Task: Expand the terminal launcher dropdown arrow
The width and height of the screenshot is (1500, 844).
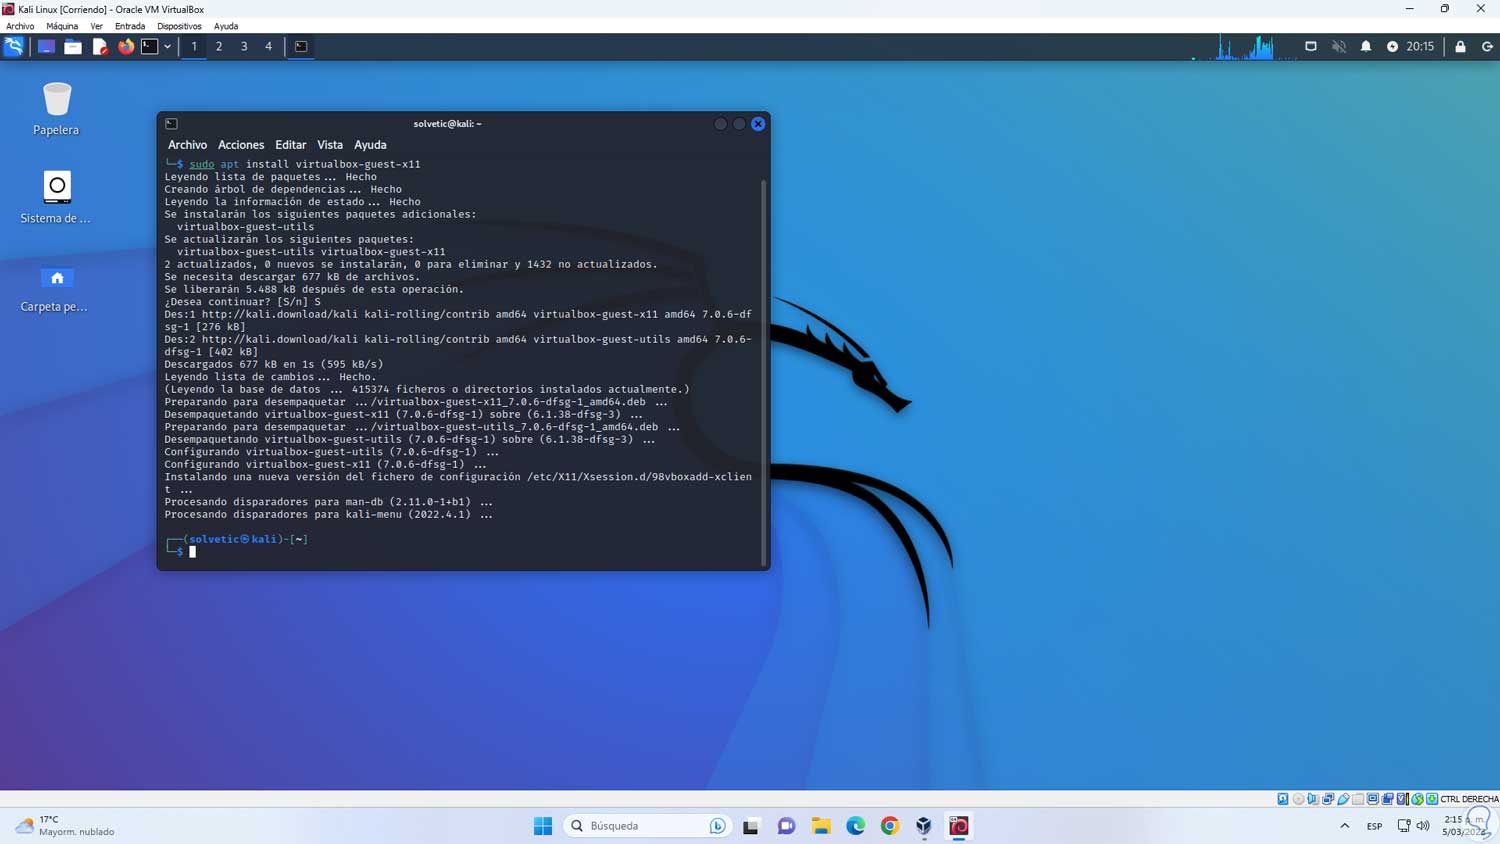Action: (167, 46)
